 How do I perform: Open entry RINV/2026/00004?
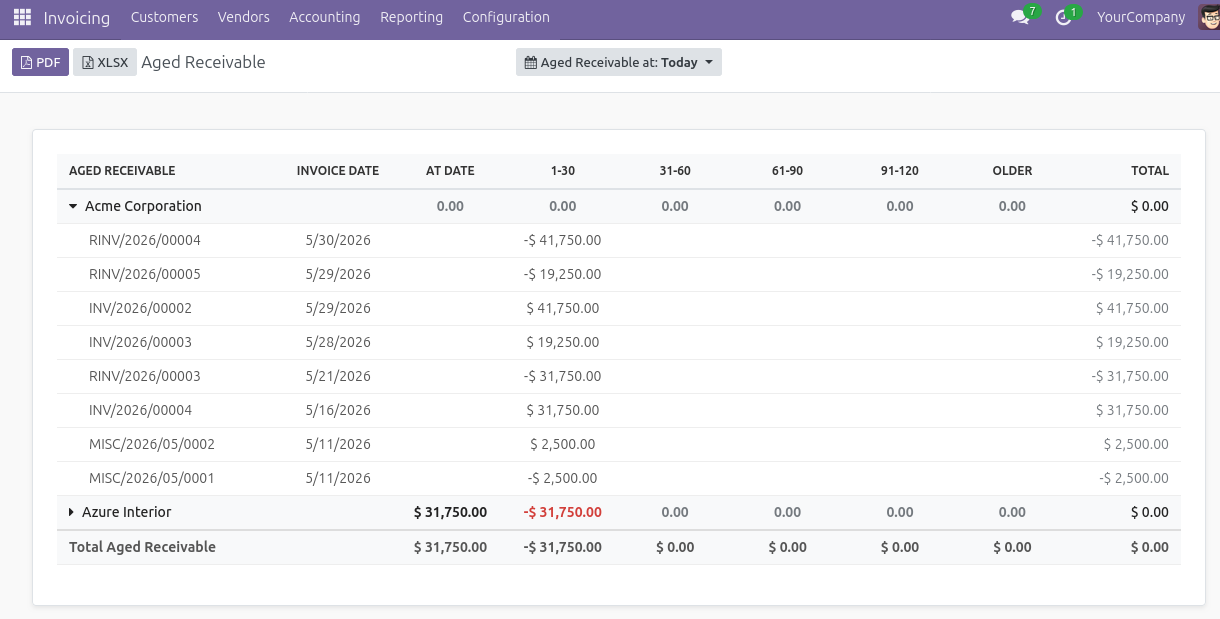[x=145, y=240]
